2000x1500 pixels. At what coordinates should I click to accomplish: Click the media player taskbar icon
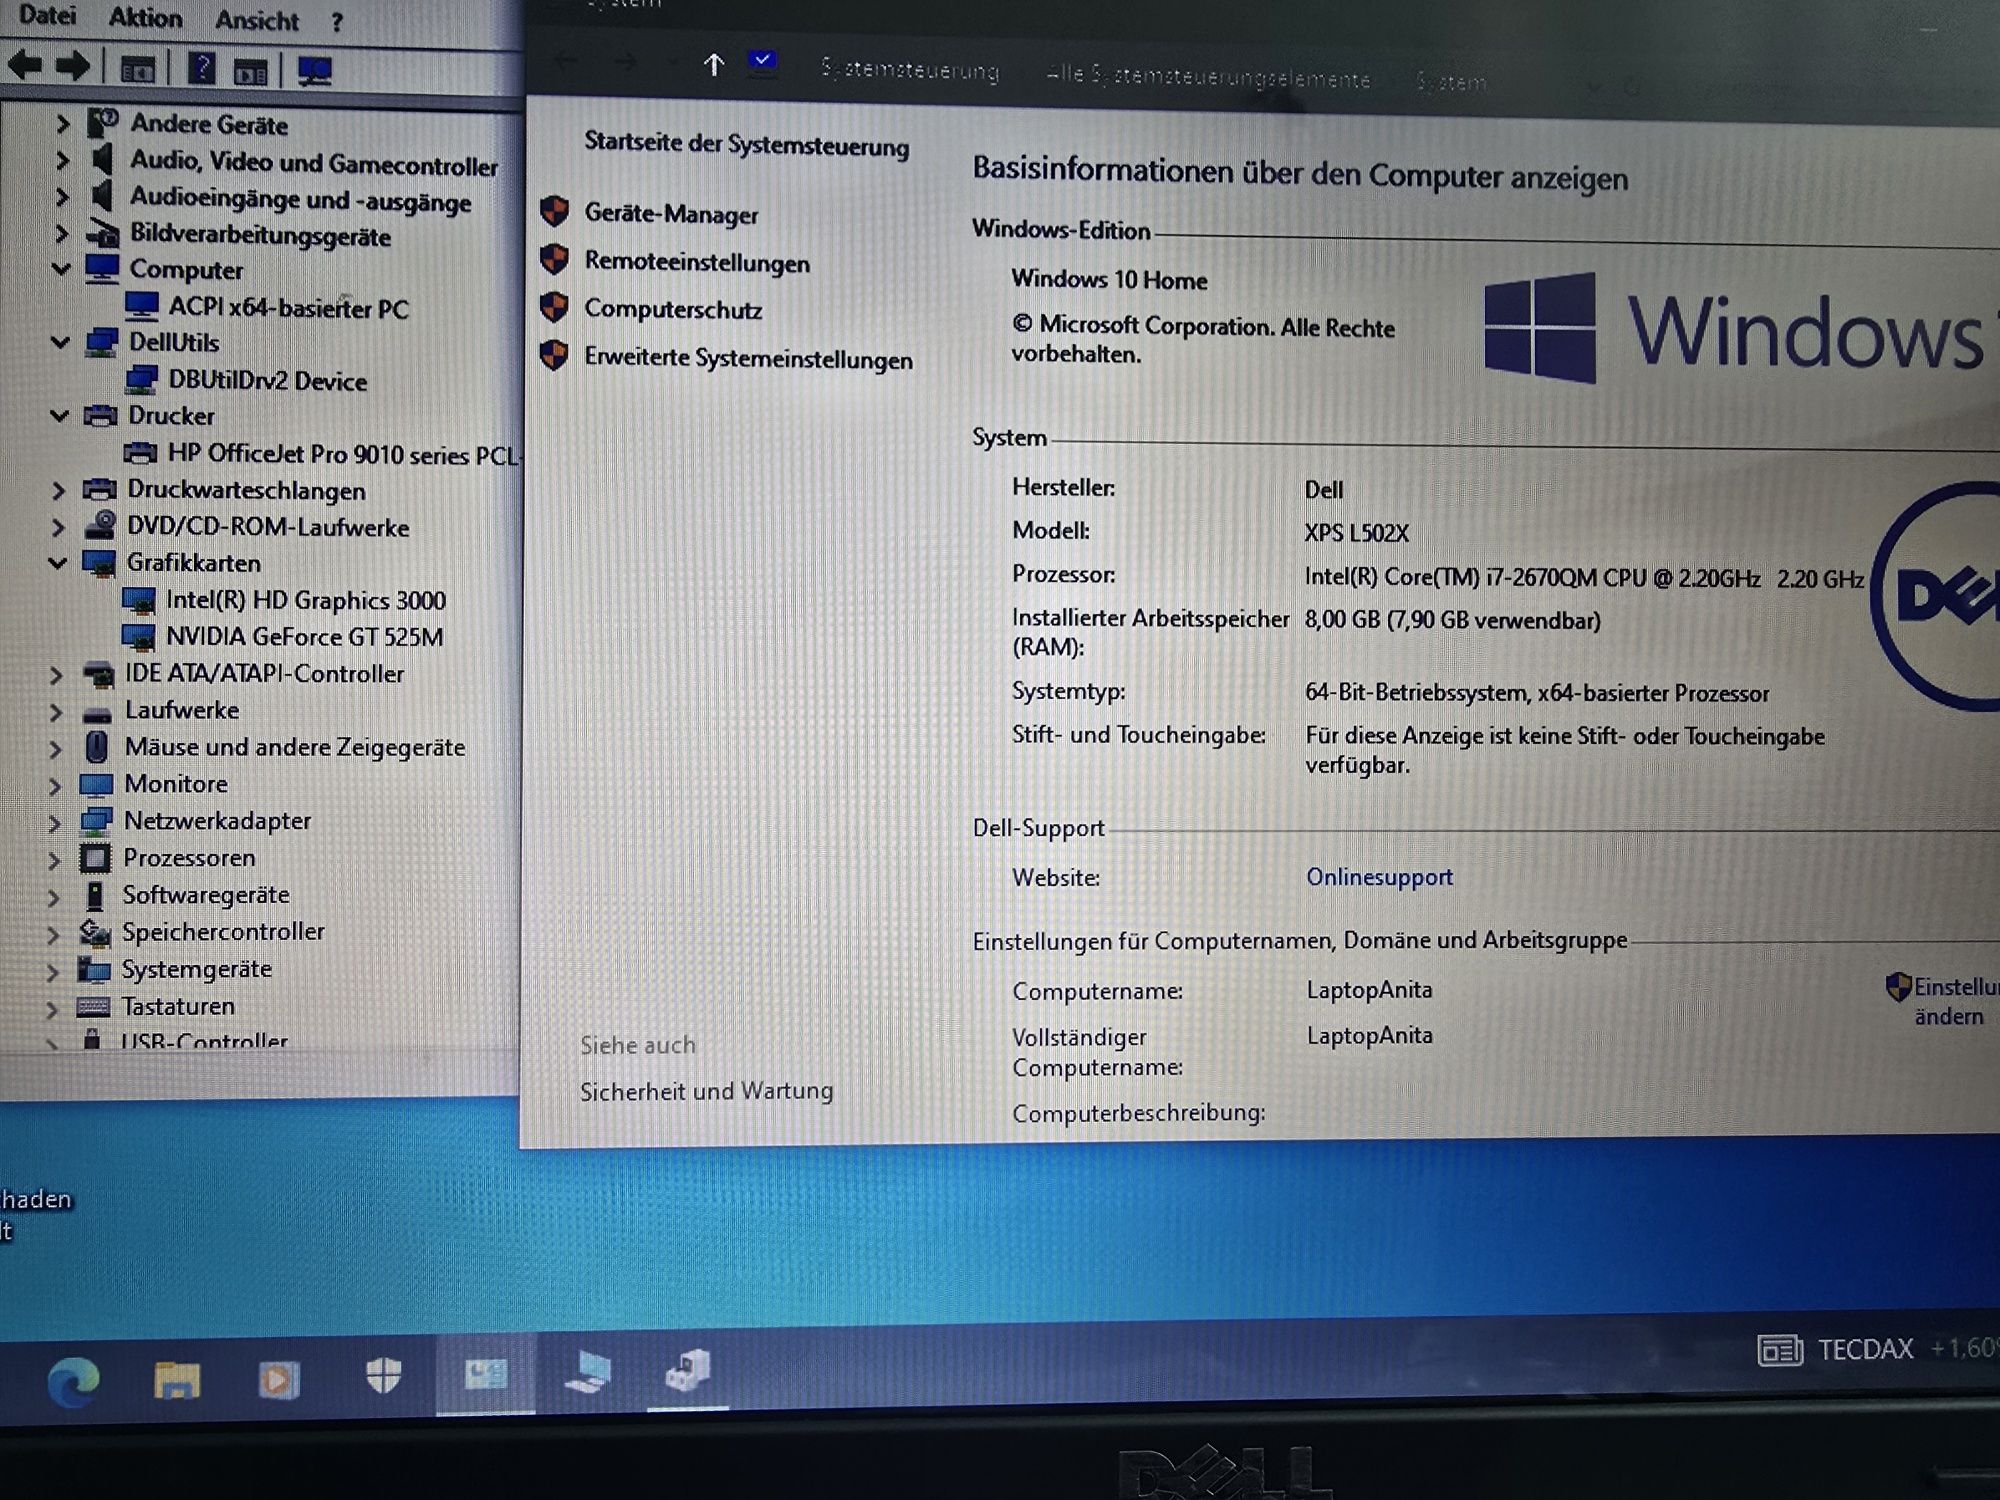click(x=278, y=1380)
